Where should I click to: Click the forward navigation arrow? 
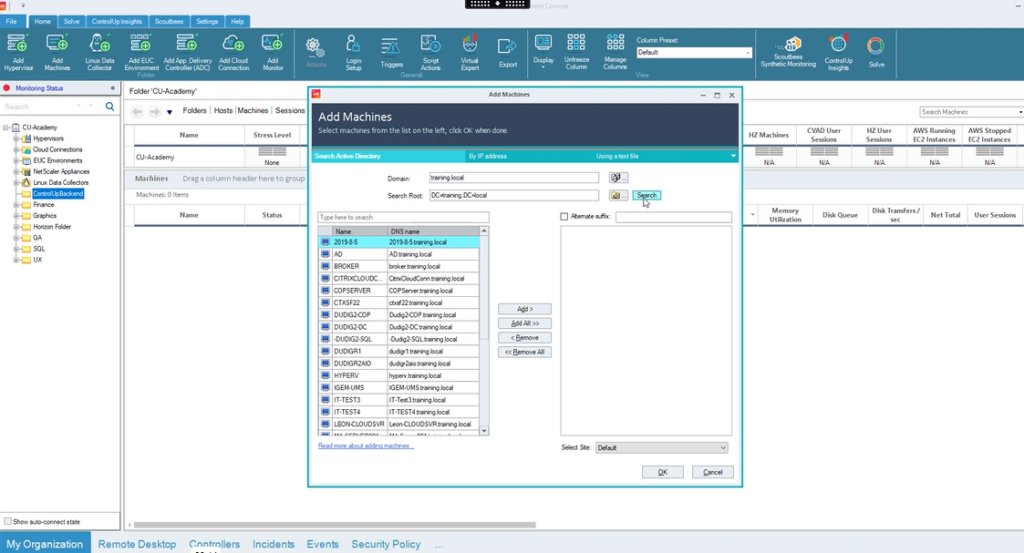tap(155, 112)
